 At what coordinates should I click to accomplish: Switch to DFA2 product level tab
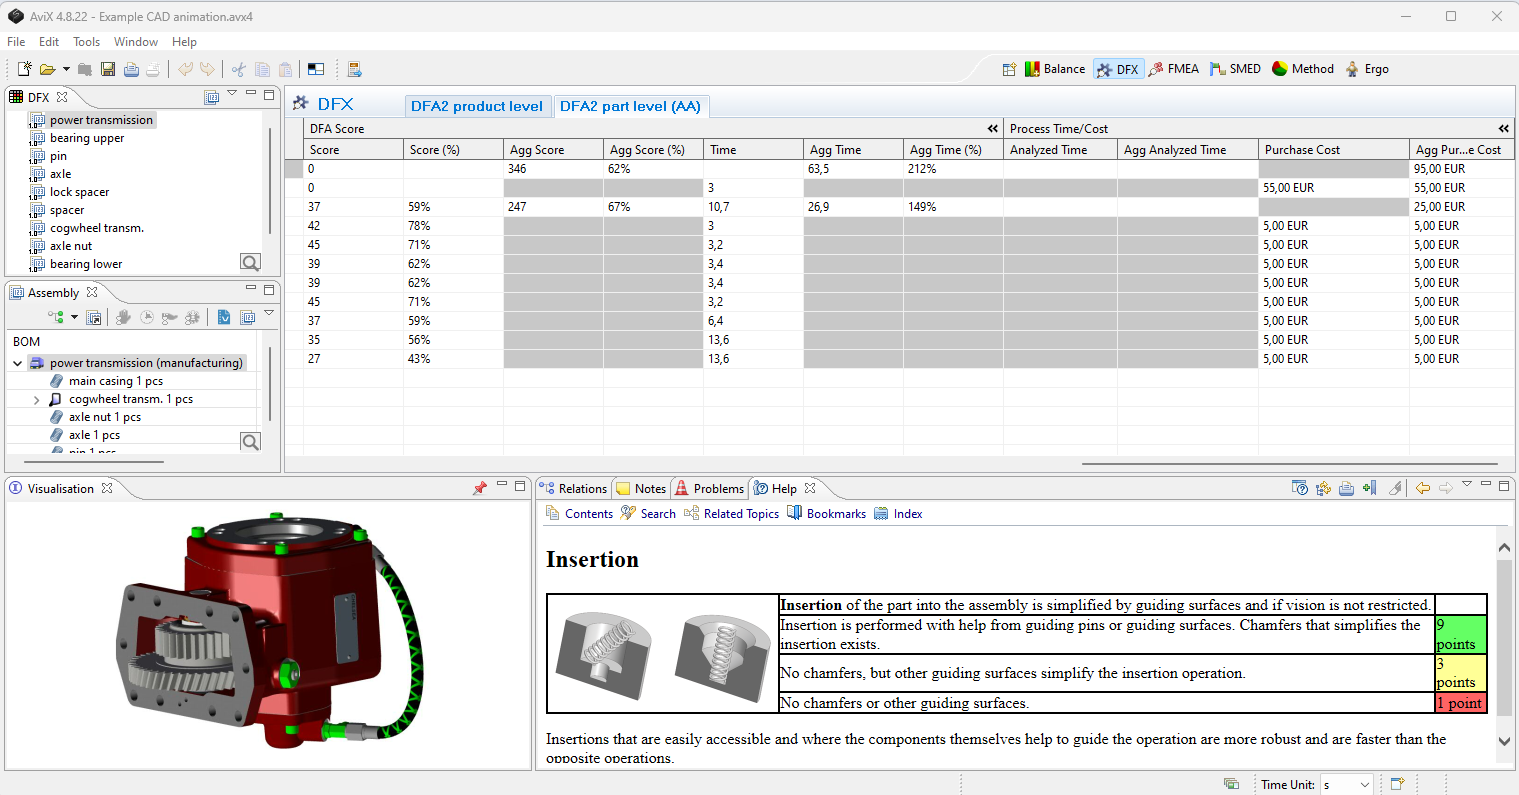click(x=476, y=106)
